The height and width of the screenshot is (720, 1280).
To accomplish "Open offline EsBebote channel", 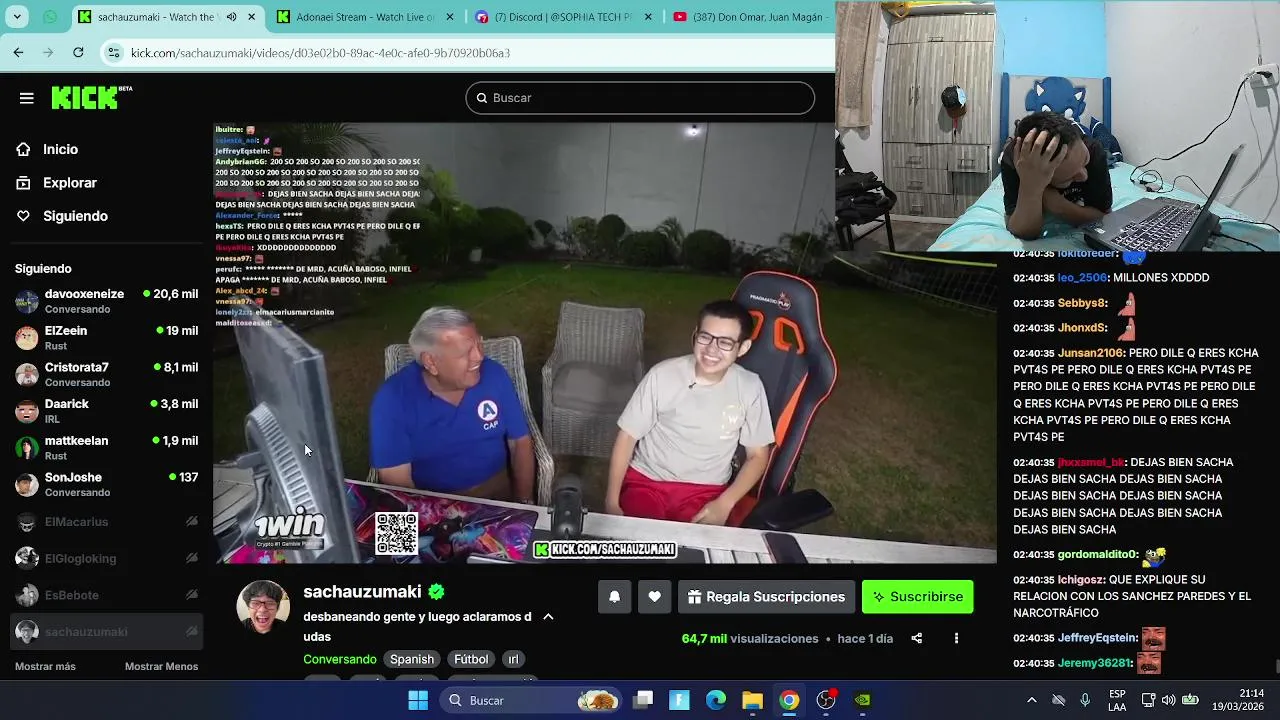I will coord(106,595).
